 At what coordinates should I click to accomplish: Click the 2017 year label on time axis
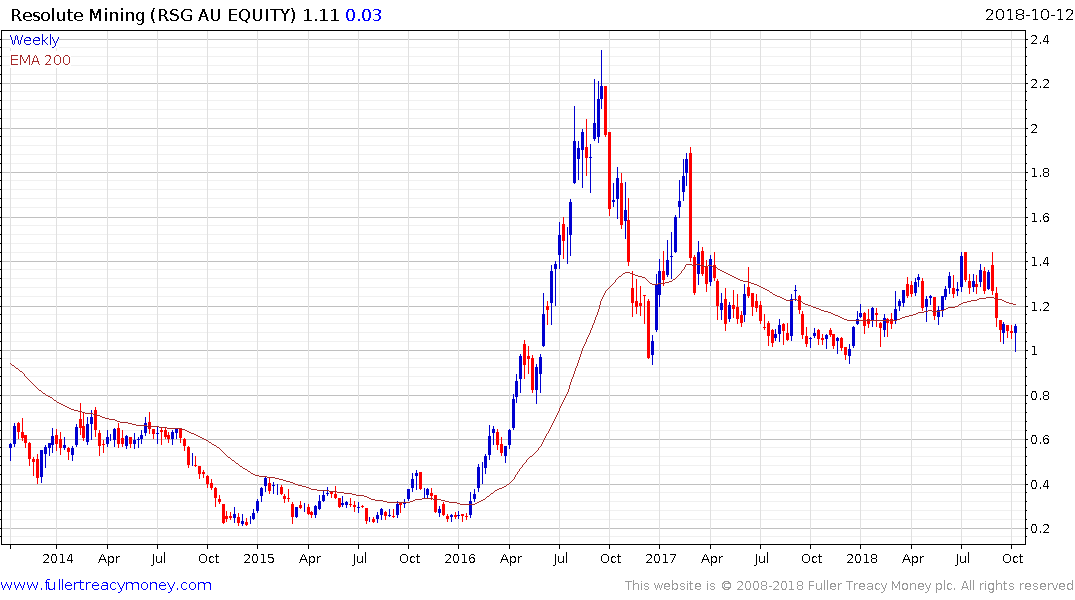pyautogui.click(x=661, y=558)
